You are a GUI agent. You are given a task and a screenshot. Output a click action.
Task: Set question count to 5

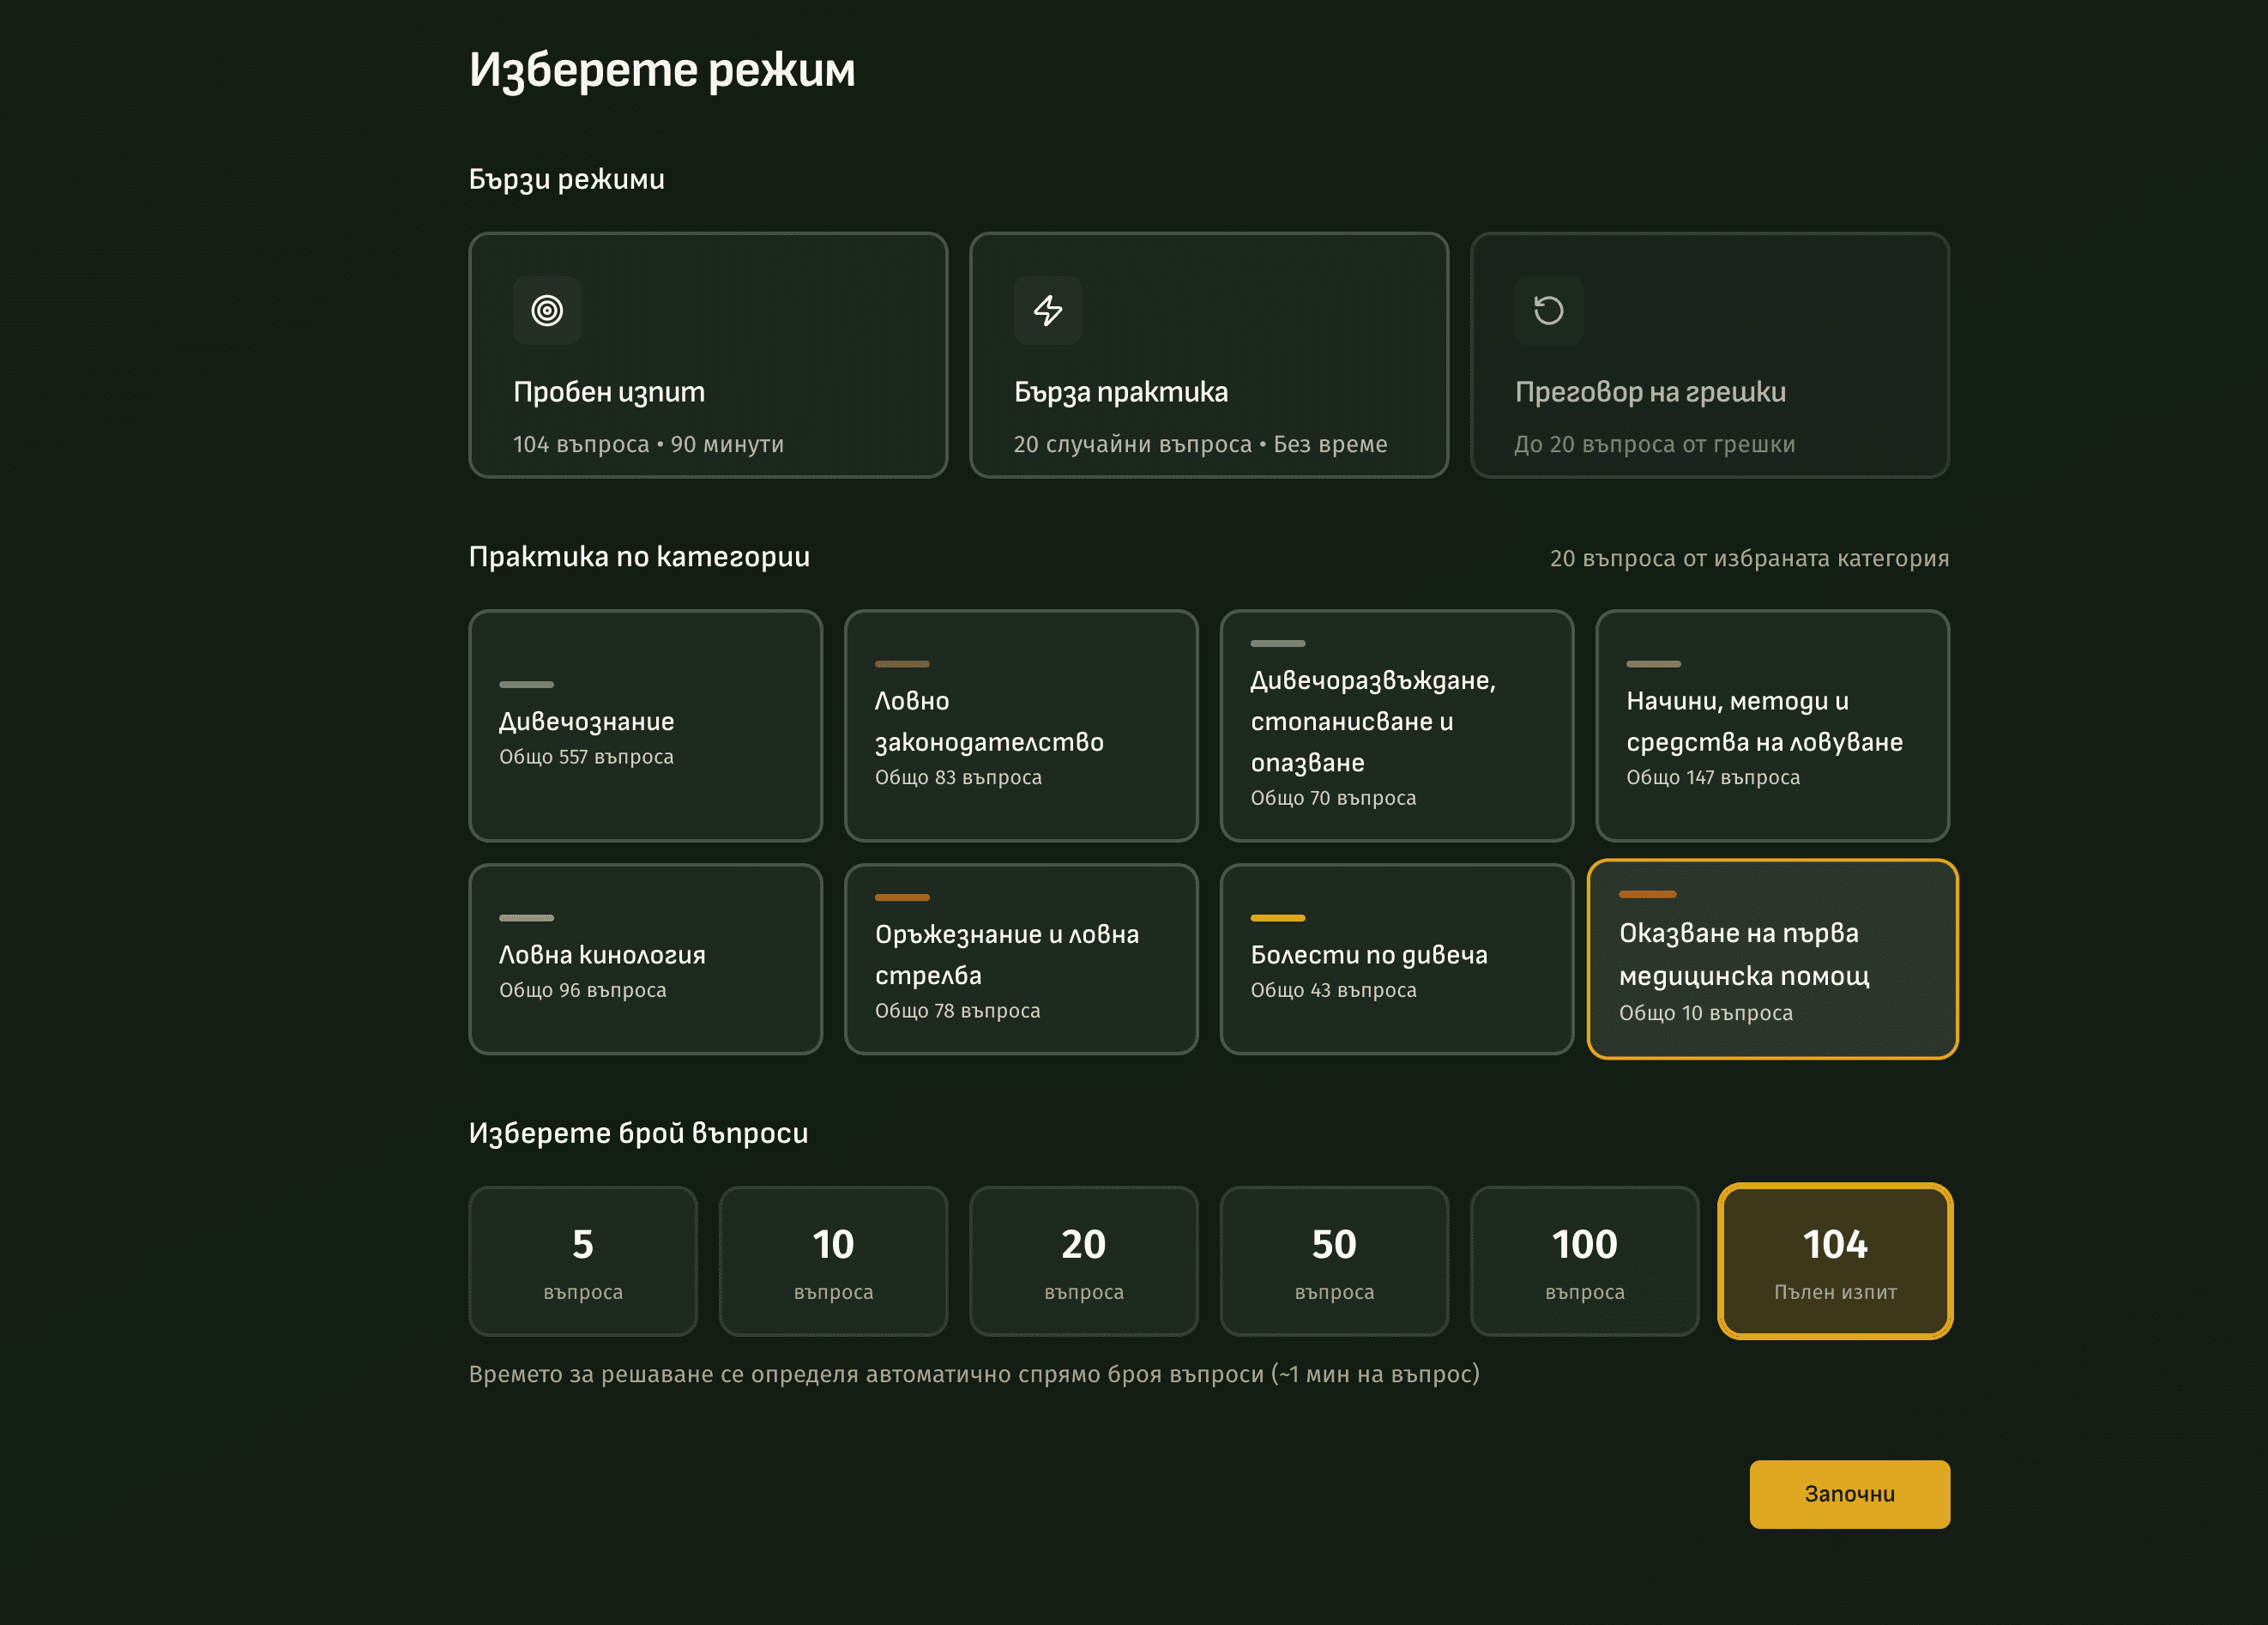[x=582, y=1261]
